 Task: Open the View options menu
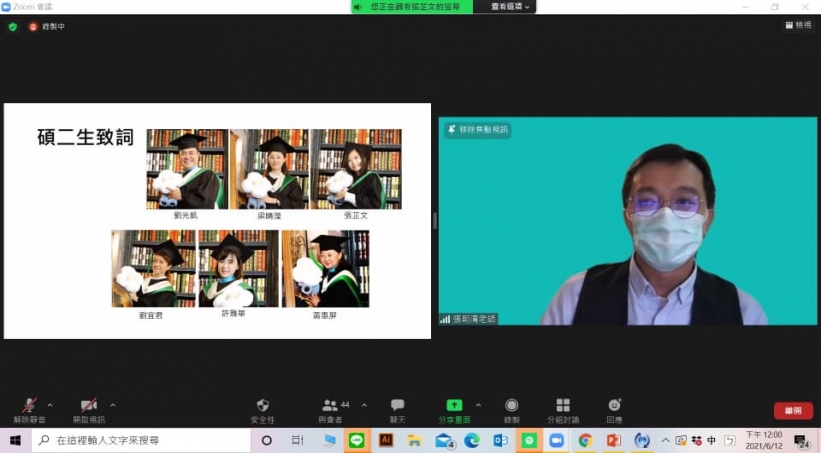coord(797,26)
